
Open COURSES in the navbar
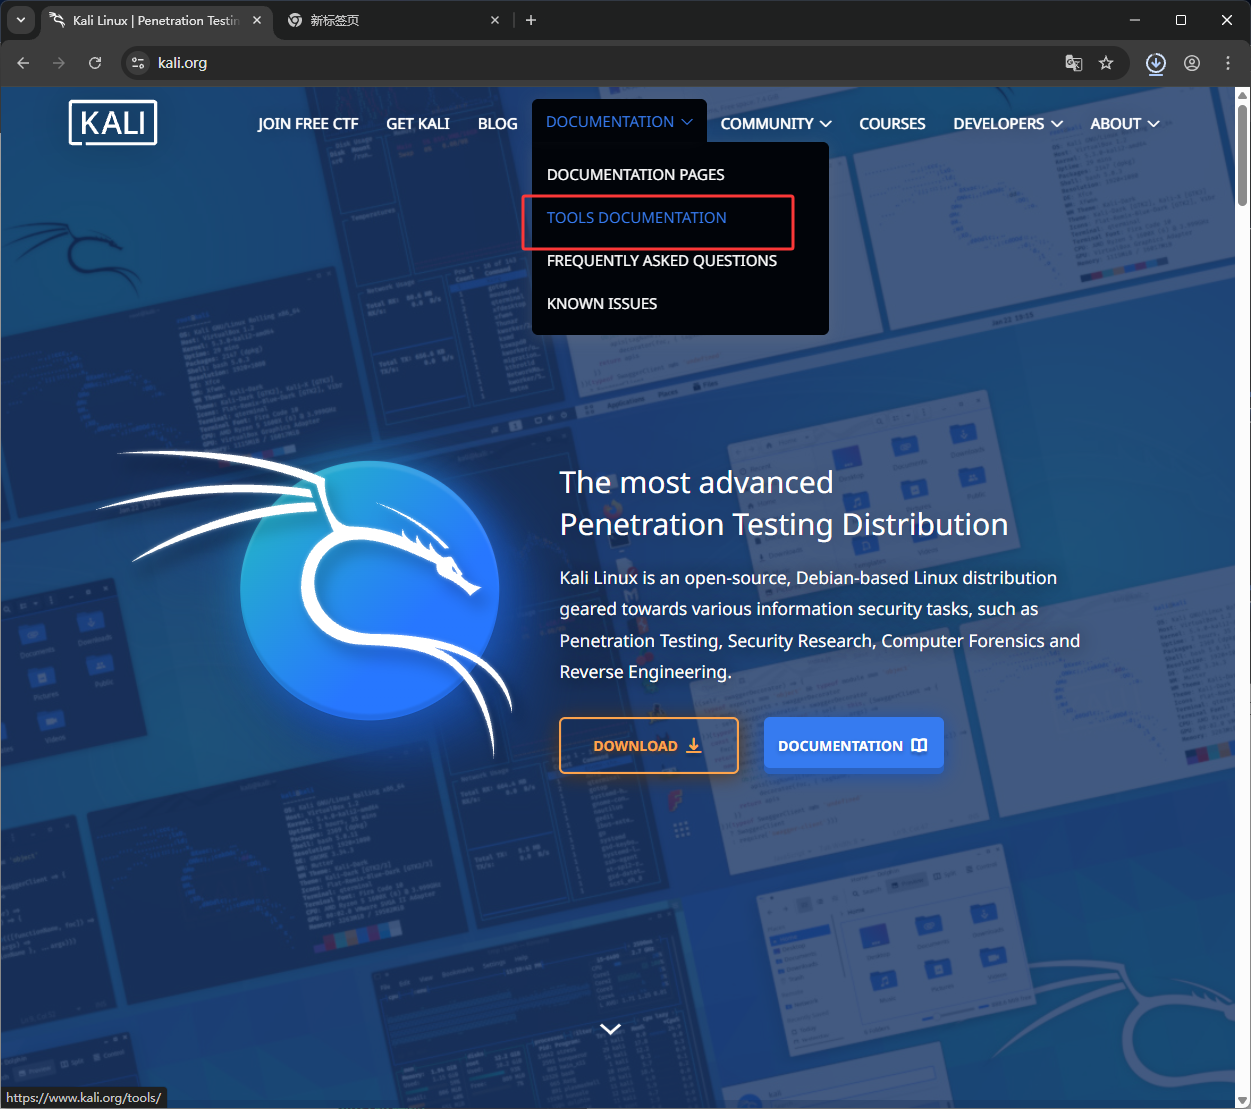892,124
